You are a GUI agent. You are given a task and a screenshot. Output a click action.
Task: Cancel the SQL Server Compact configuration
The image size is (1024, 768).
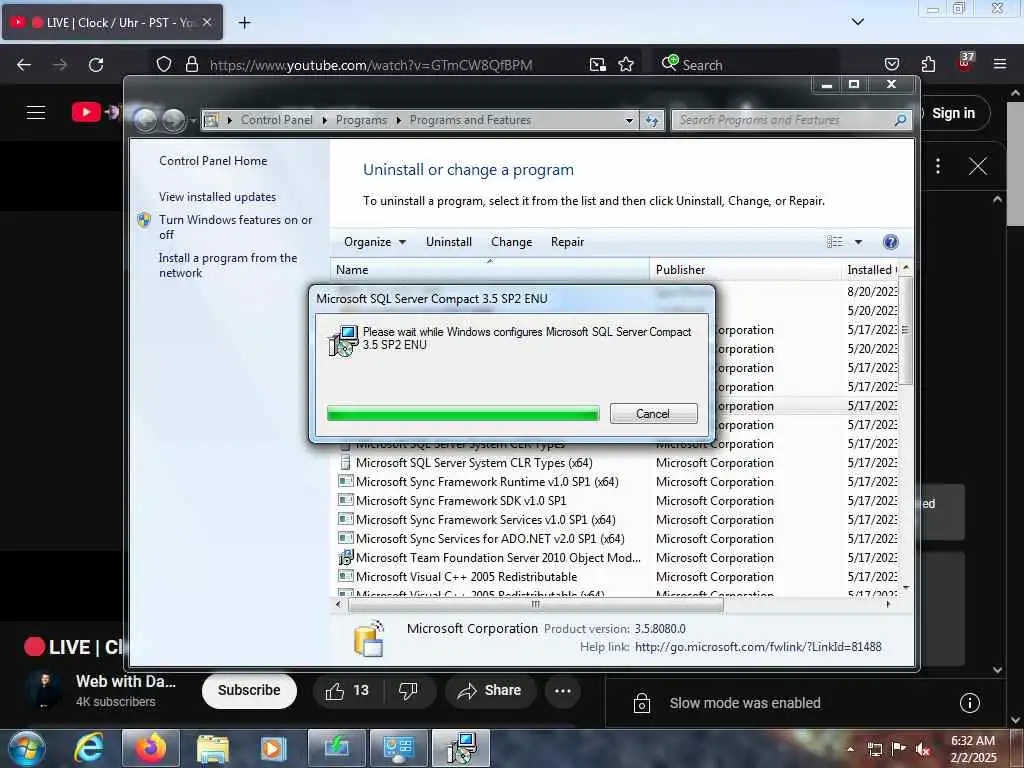click(x=653, y=413)
